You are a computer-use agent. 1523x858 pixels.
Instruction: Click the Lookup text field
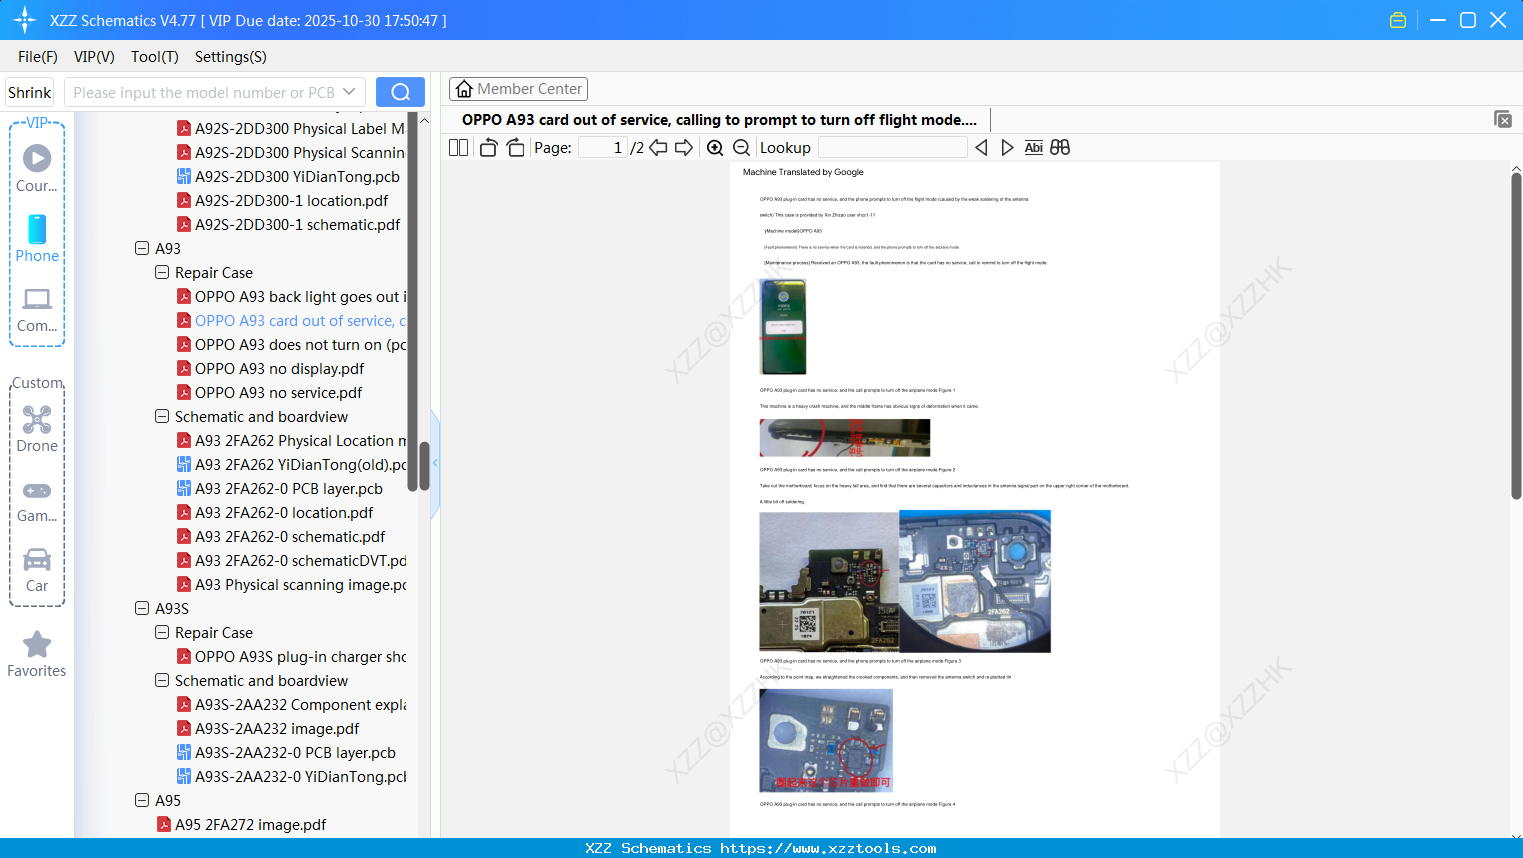[892, 147]
